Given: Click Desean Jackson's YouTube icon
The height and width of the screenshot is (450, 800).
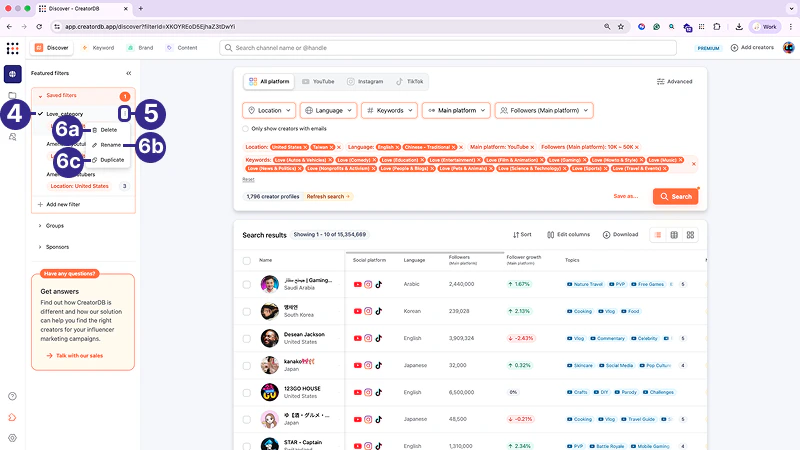Looking at the screenshot, I should pos(358,338).
